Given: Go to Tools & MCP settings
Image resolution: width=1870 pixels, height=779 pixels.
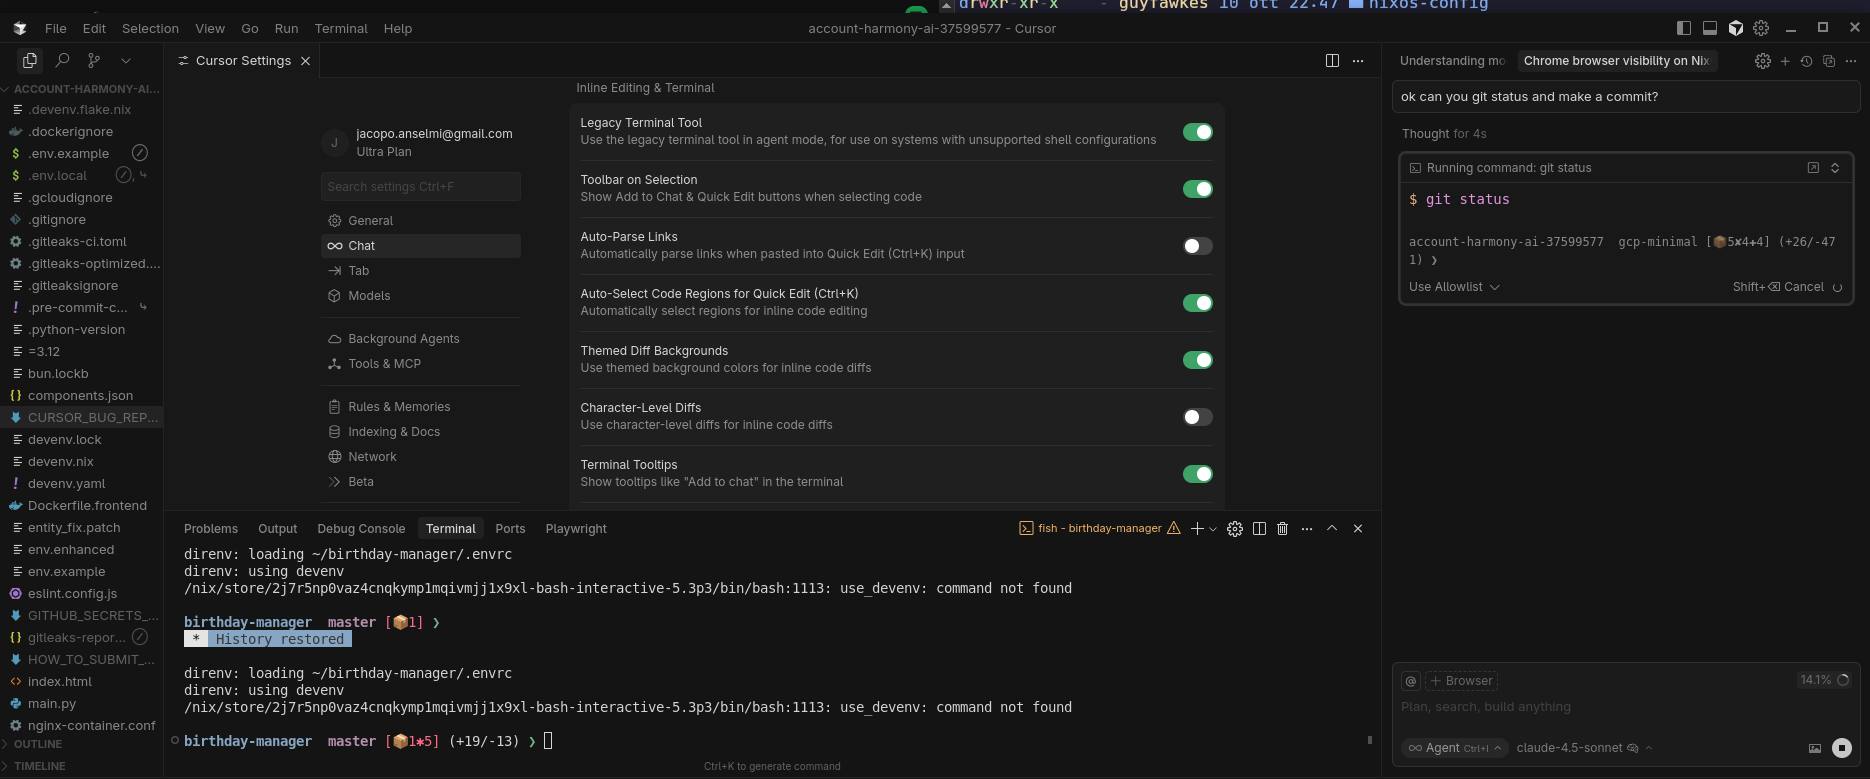Looking at the screenshot, I should pos(421,364).
